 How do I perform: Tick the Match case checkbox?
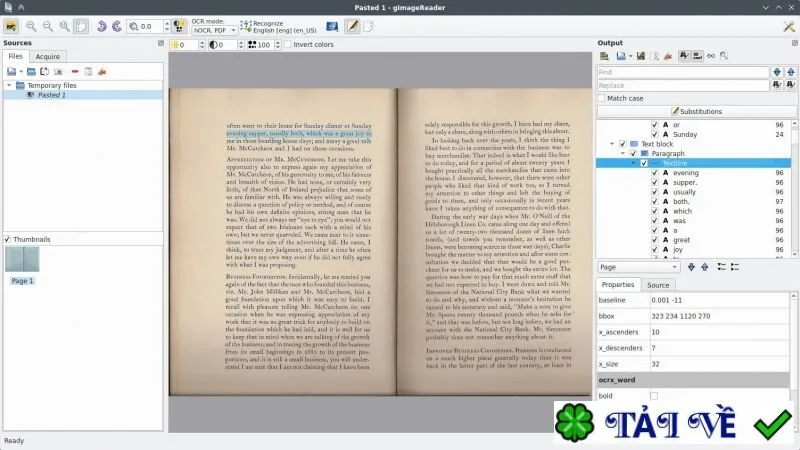click(x=602, y=98)
